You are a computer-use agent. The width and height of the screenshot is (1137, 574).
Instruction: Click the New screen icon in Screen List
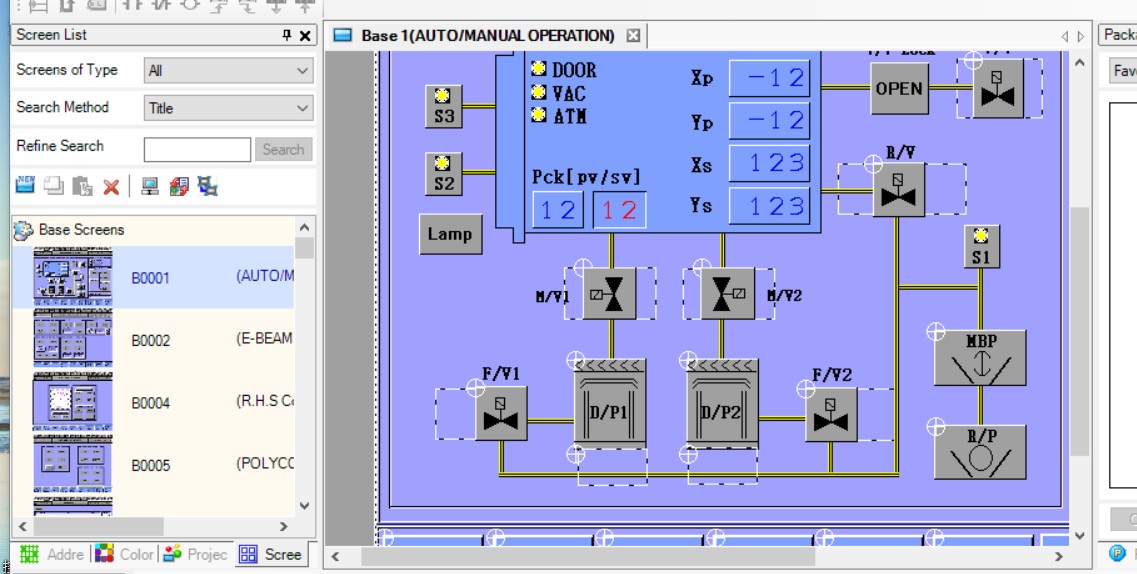25,186
